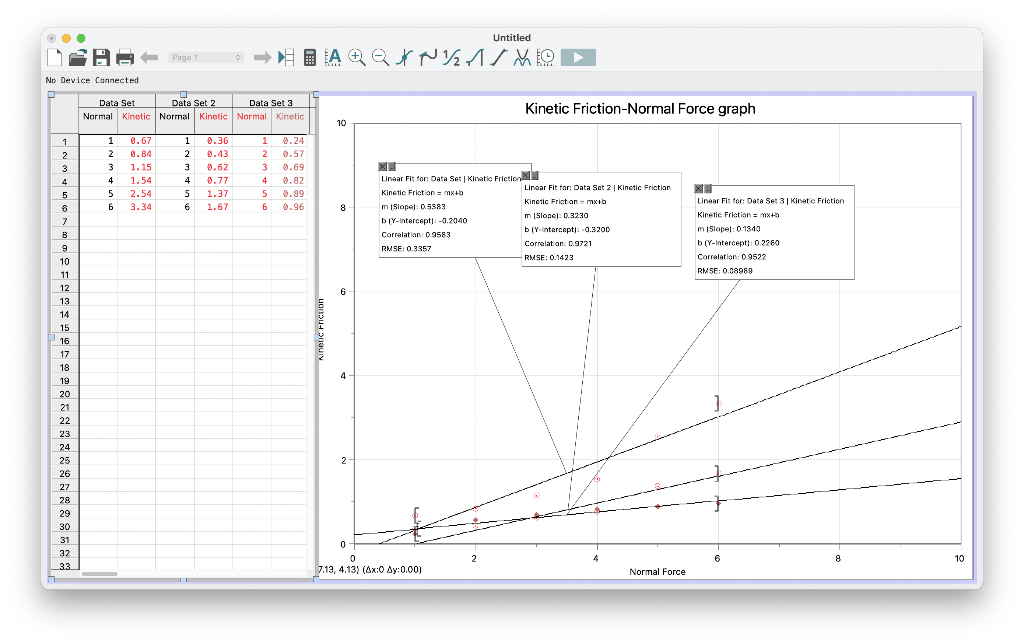
Task: Click Normal column header under Data Set 2
Action: tap(174, 117)
